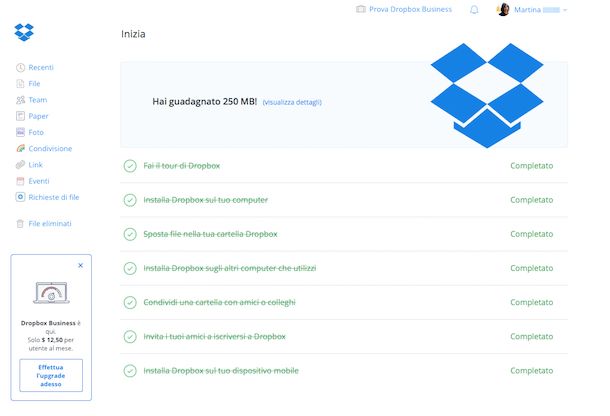Open the Paper section in the sidebar
610x416 pixels.
point(38,116)
